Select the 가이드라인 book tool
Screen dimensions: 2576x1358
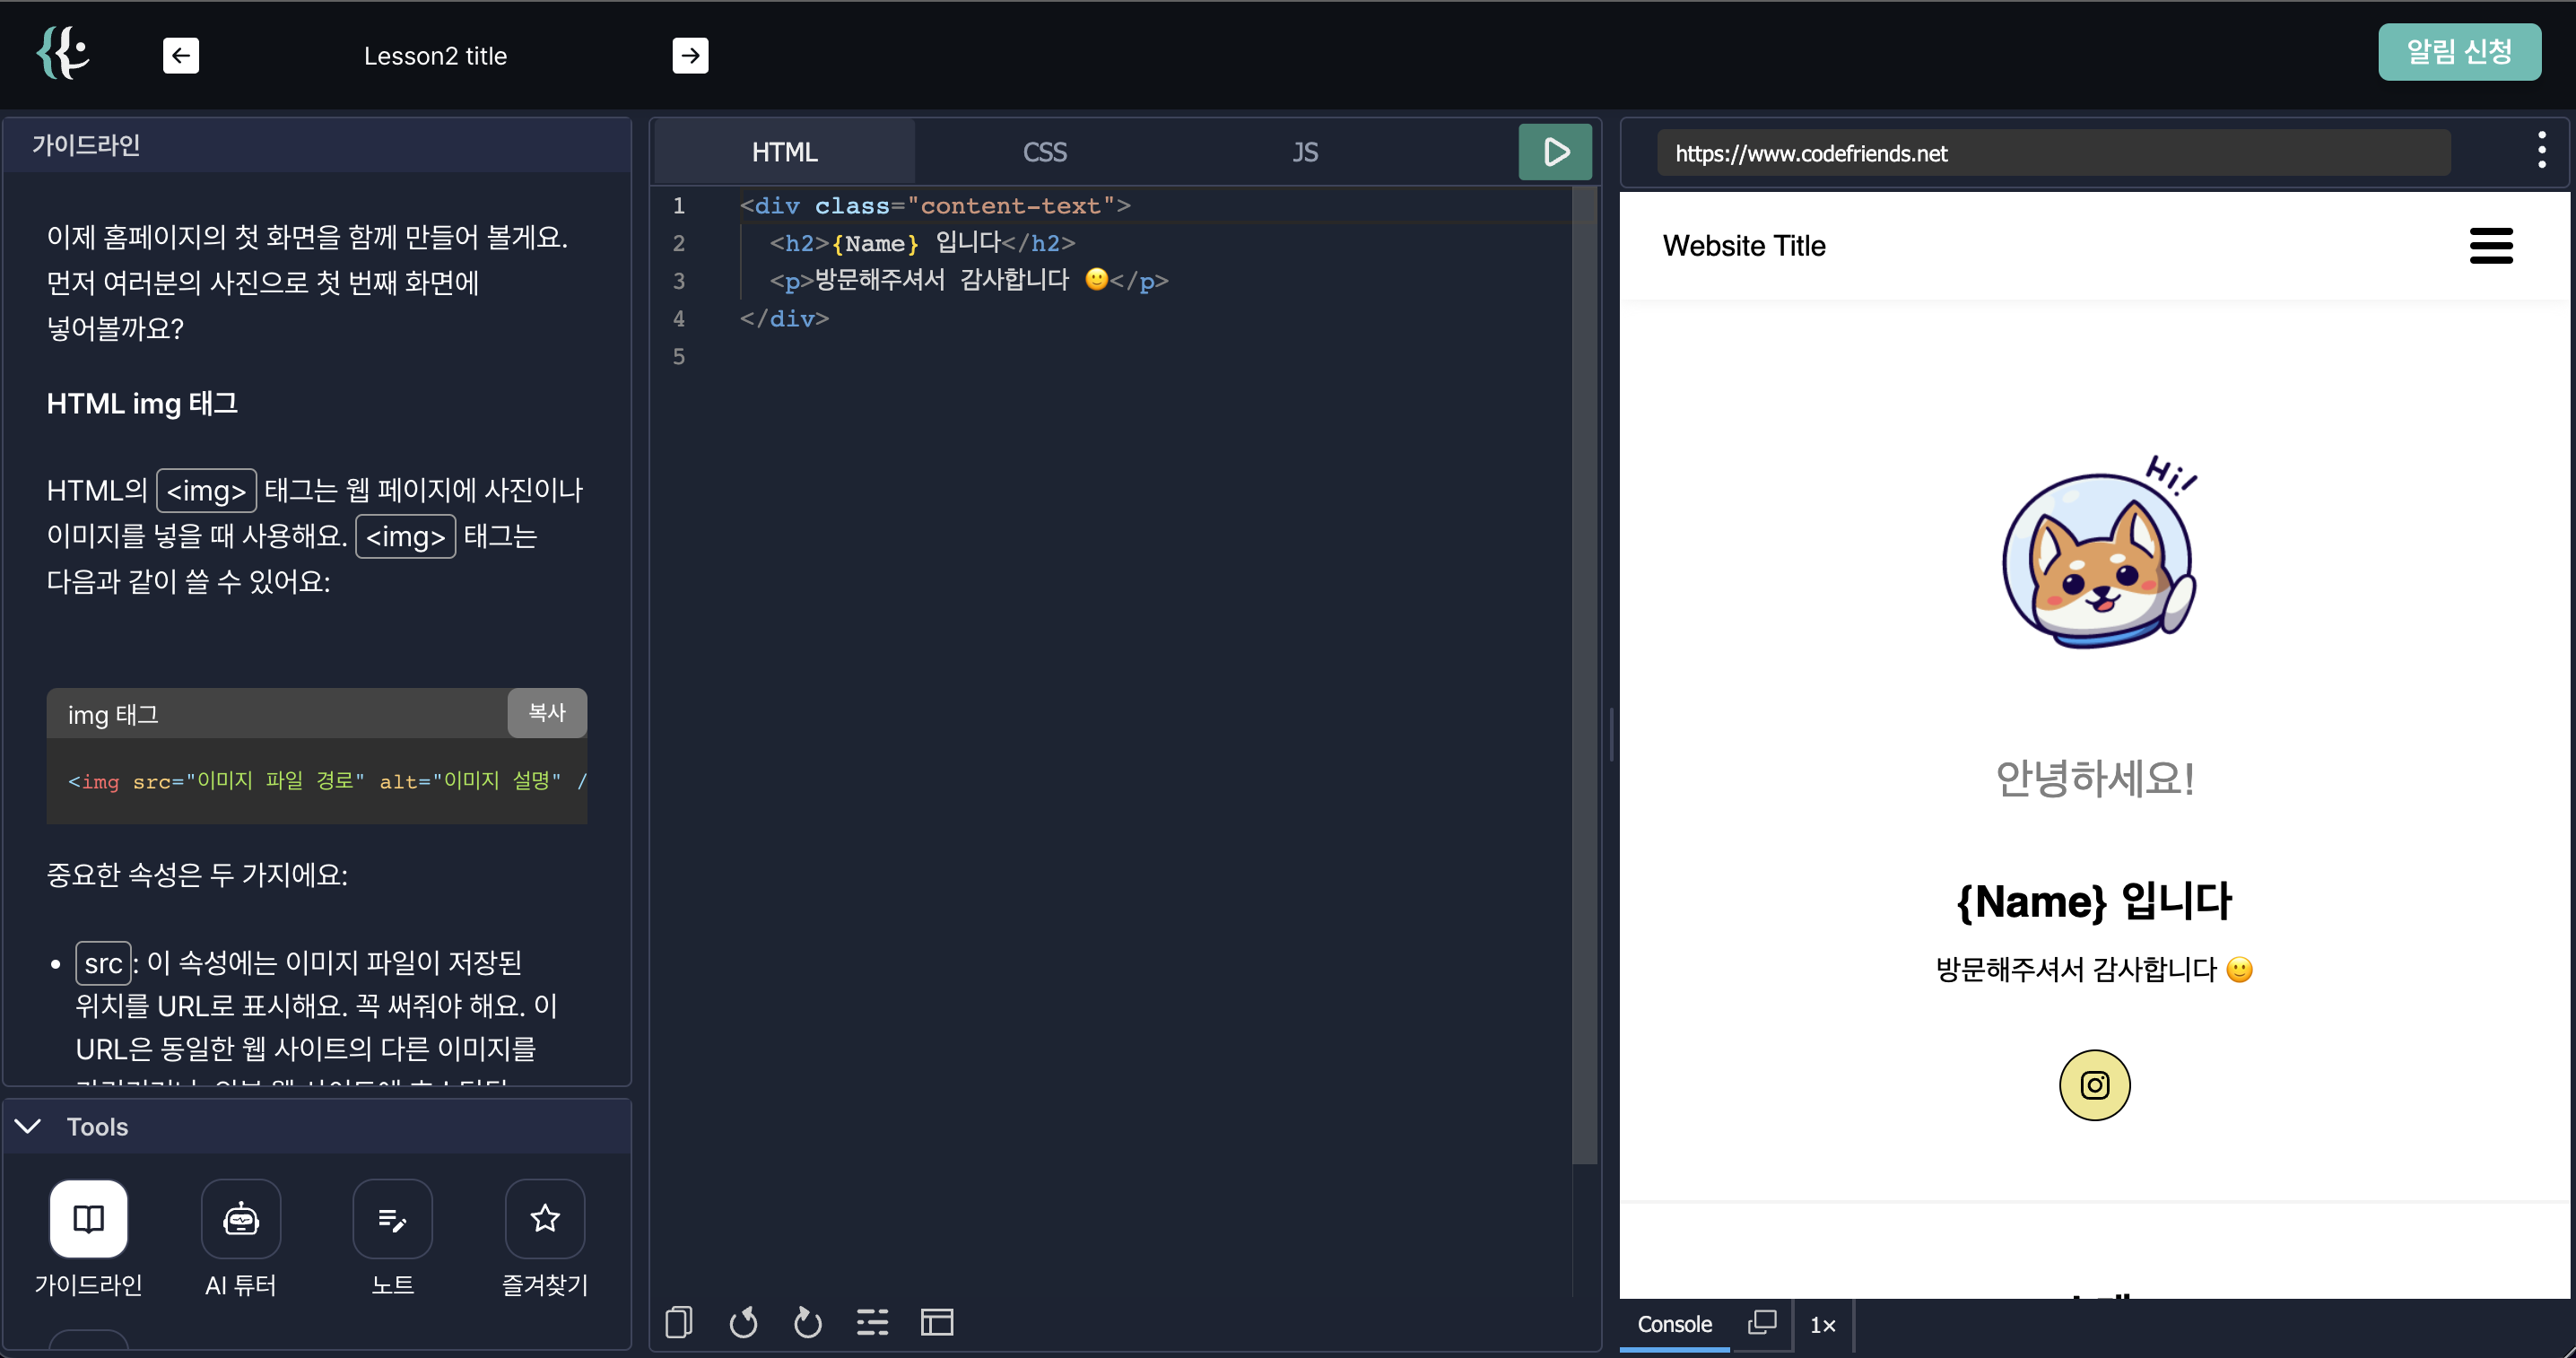(88, 1218)
